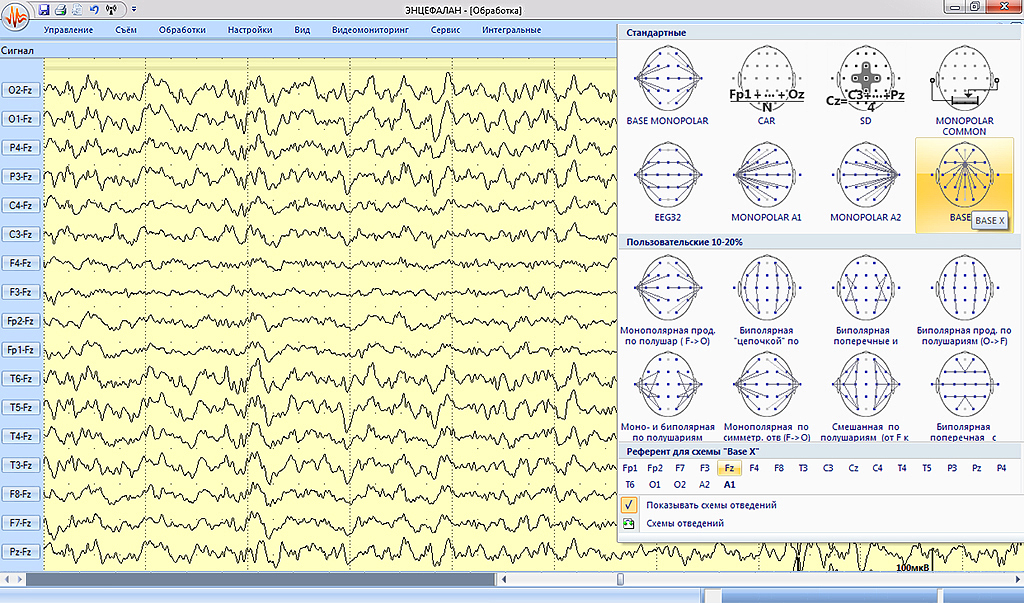Click the Print icon in quick access toolbar

pyautogui.click(x=61, y=10)
